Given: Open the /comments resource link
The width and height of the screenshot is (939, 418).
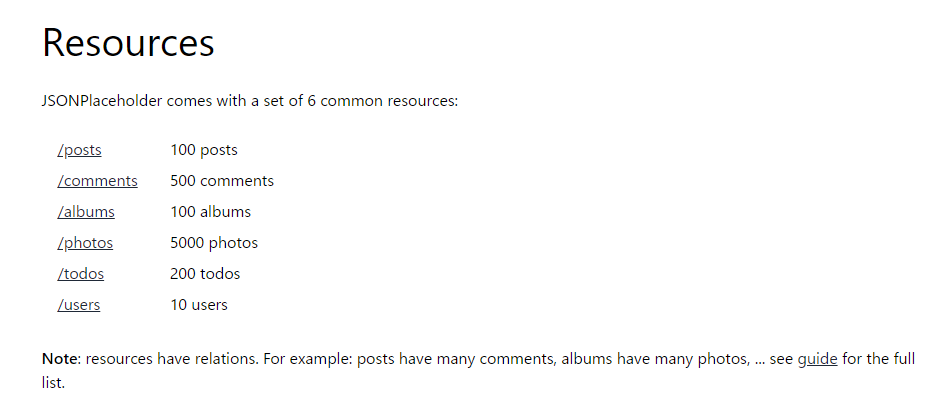Looking at the screenshot, I should [97, 182].
